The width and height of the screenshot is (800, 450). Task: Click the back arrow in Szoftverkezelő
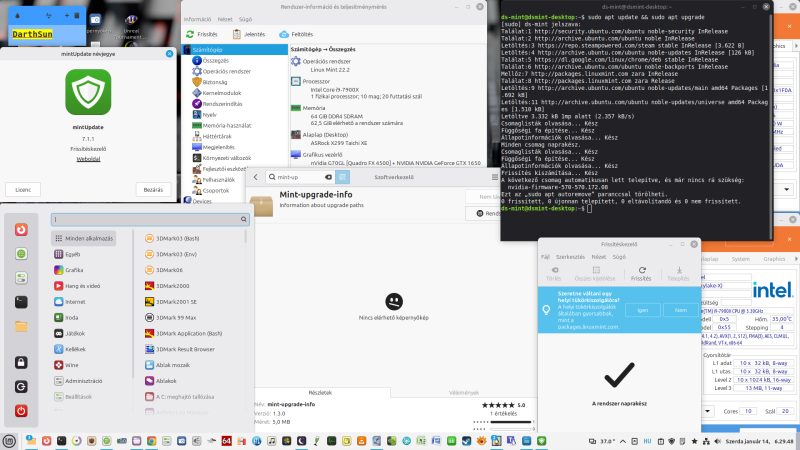click(256, 177)
